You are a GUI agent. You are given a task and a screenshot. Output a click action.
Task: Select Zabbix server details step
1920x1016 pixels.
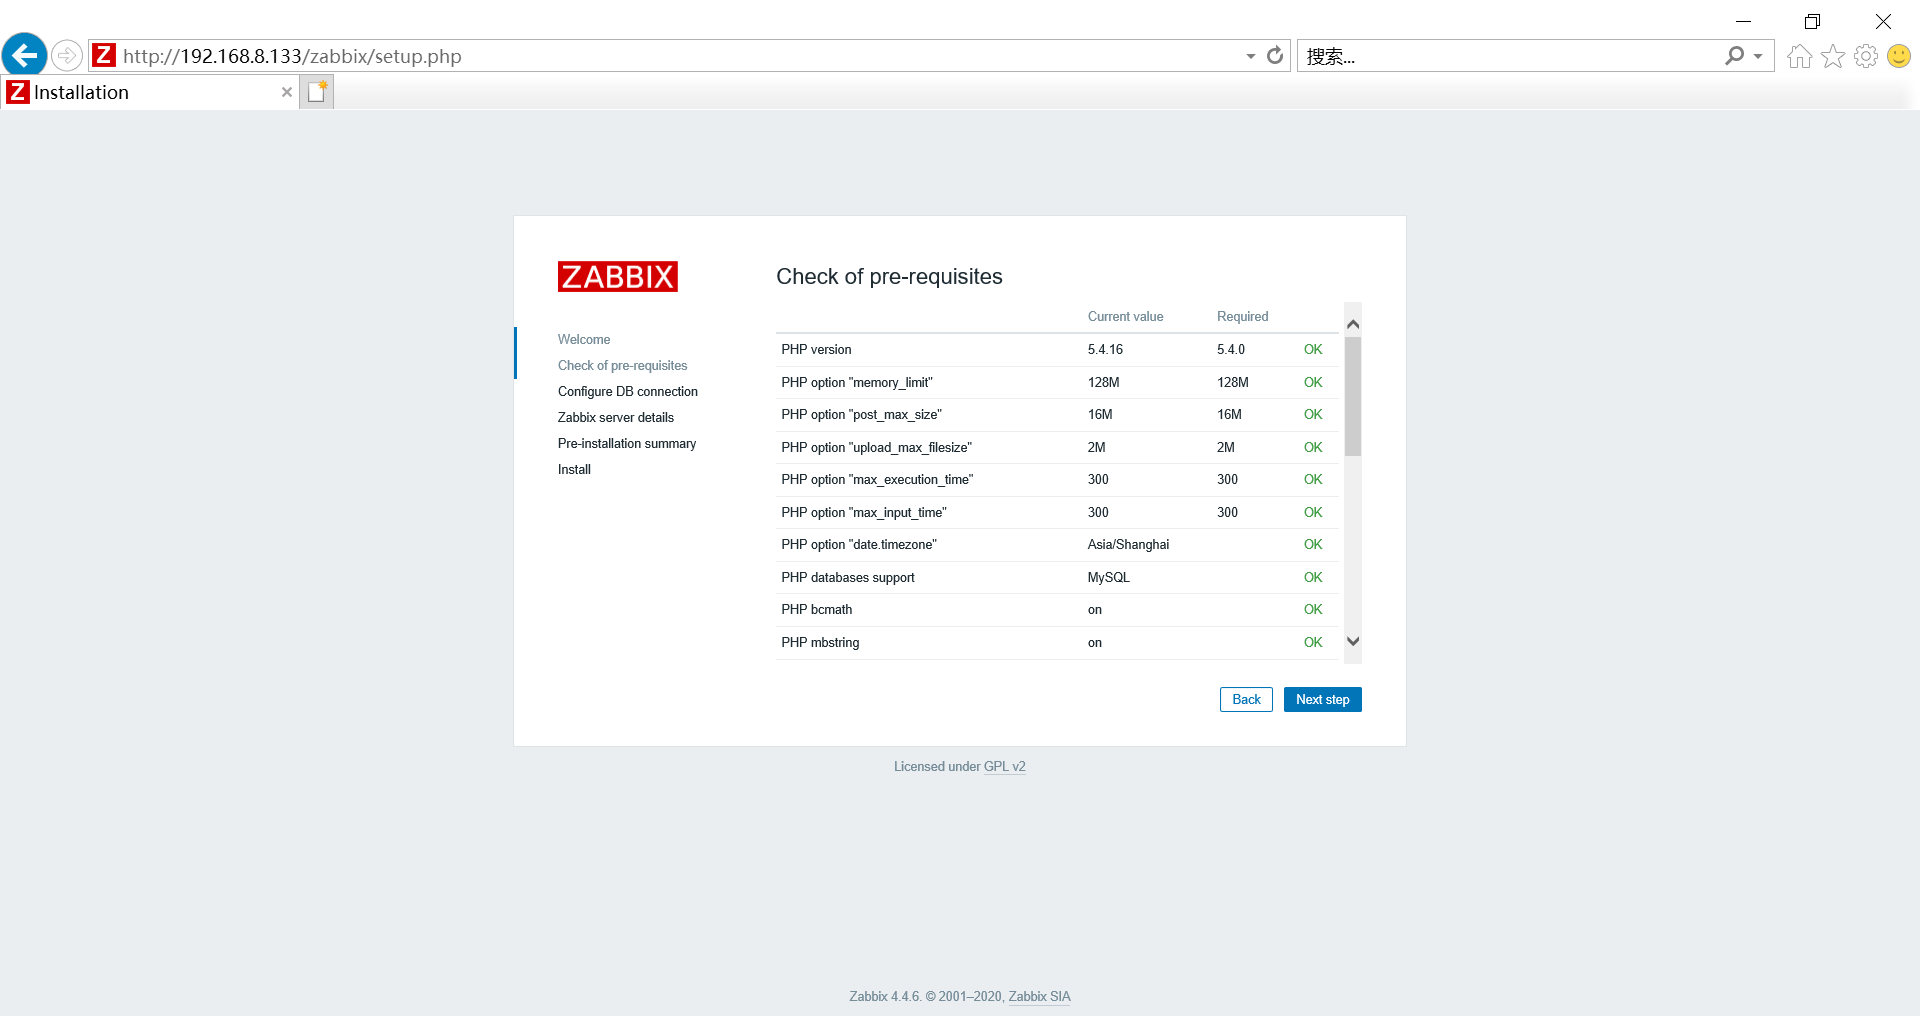[616, 418]
